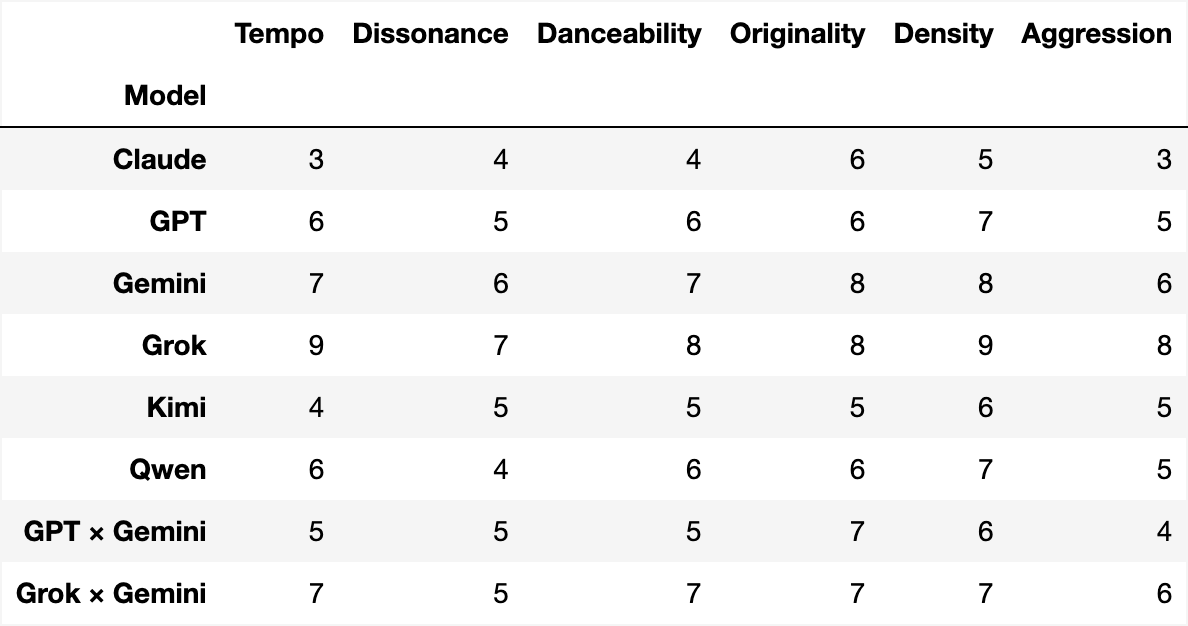Select the Dissonance column header
Image resolution: width=1188 pixels, height=626 pixels.
coord(430,34)
